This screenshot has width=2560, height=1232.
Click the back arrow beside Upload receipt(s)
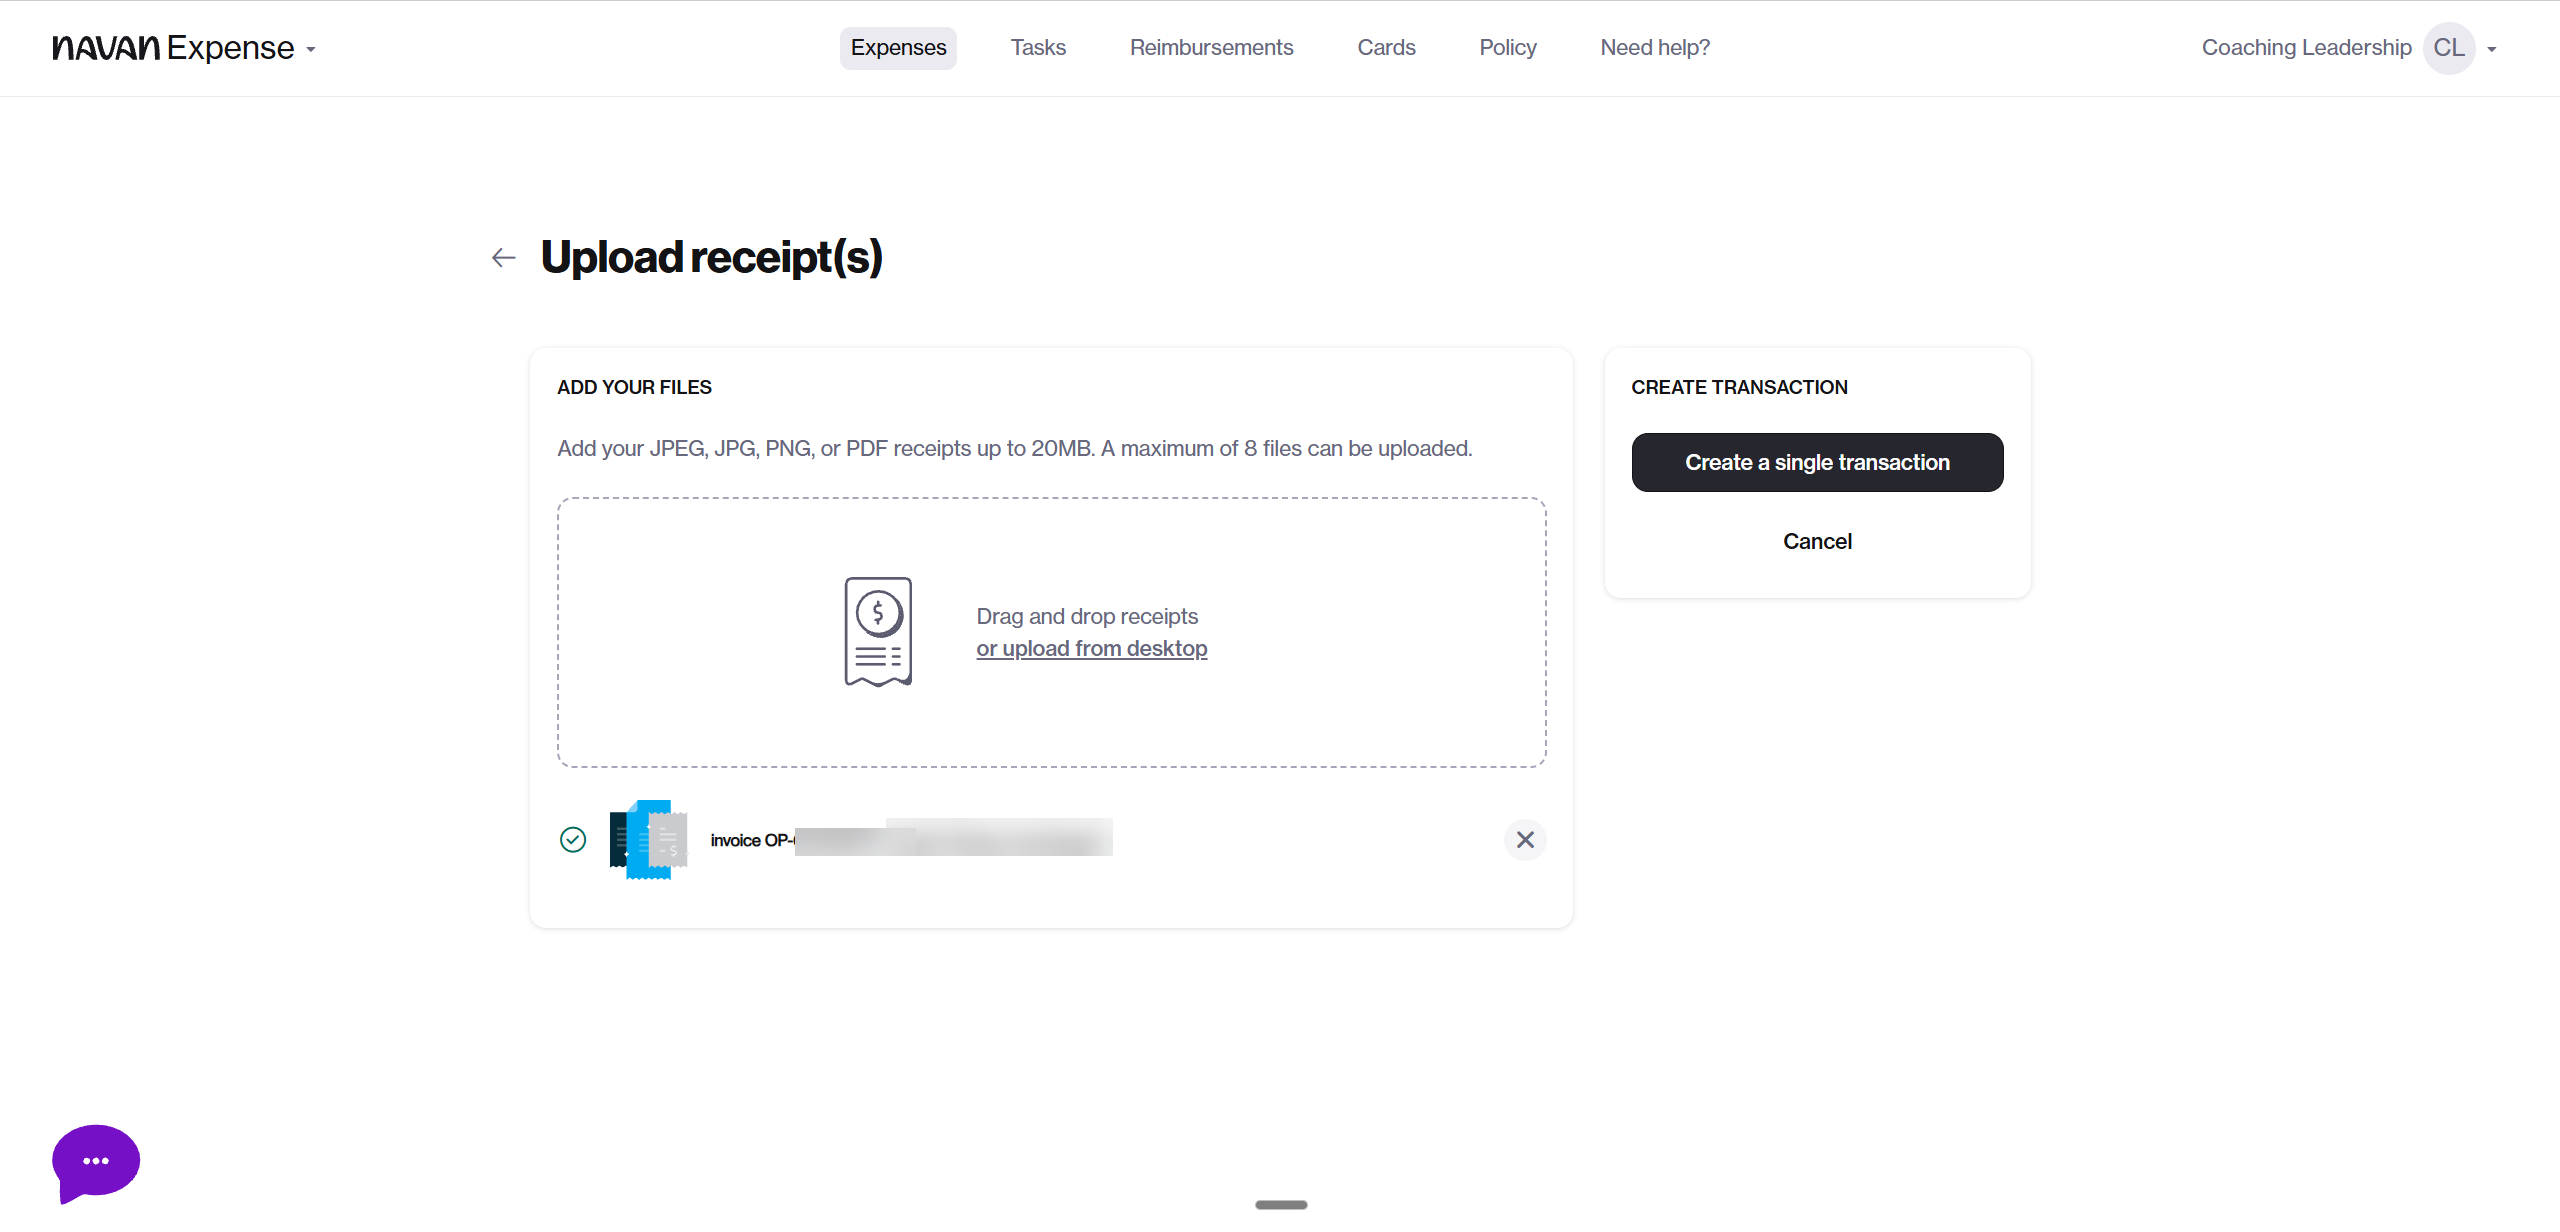[x=504, y=258]
